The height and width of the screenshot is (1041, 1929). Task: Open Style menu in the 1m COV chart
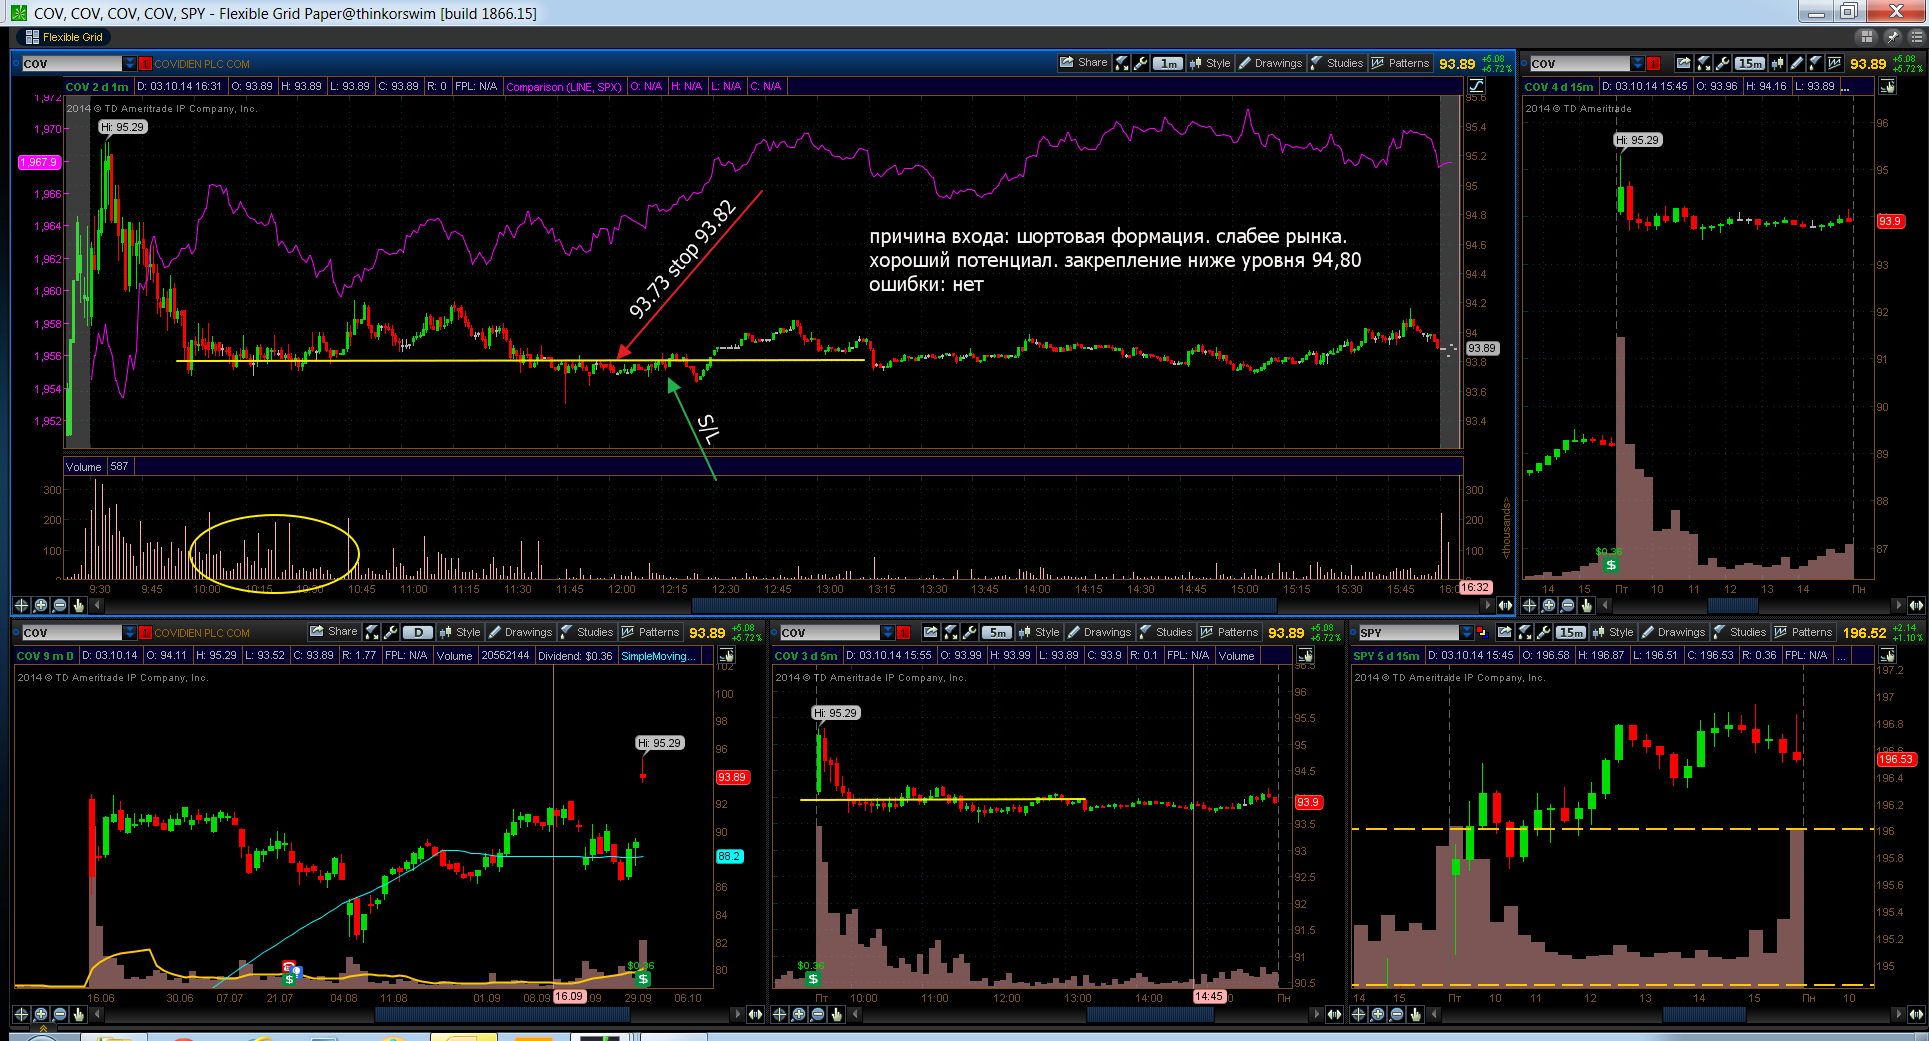pyautogui.click(x=1210, y=63)
